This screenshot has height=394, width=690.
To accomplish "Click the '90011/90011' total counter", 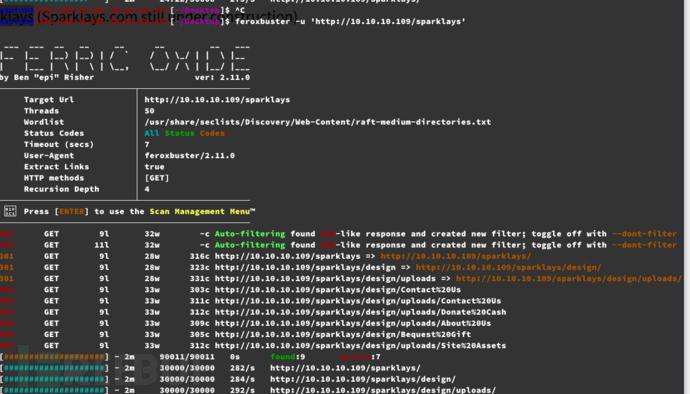I will [187, 357].
